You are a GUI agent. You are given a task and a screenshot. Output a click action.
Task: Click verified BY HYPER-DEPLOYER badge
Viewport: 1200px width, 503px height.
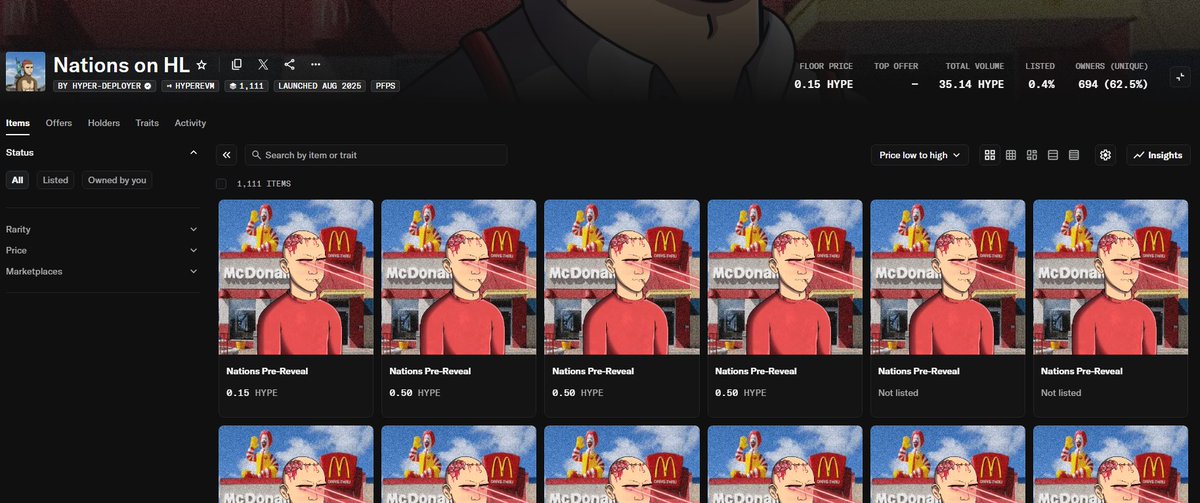(105, 86)
